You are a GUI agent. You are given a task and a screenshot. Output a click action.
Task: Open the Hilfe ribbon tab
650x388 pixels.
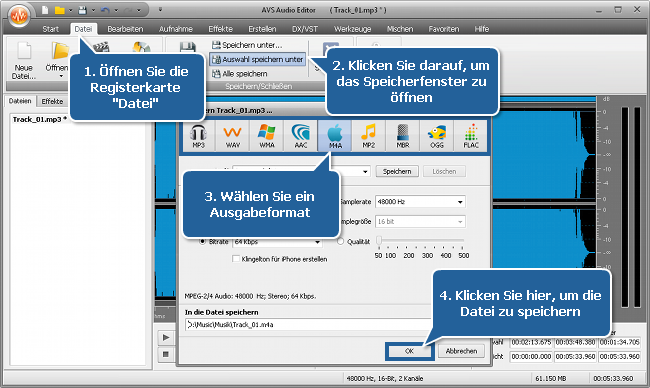(482, 29)
